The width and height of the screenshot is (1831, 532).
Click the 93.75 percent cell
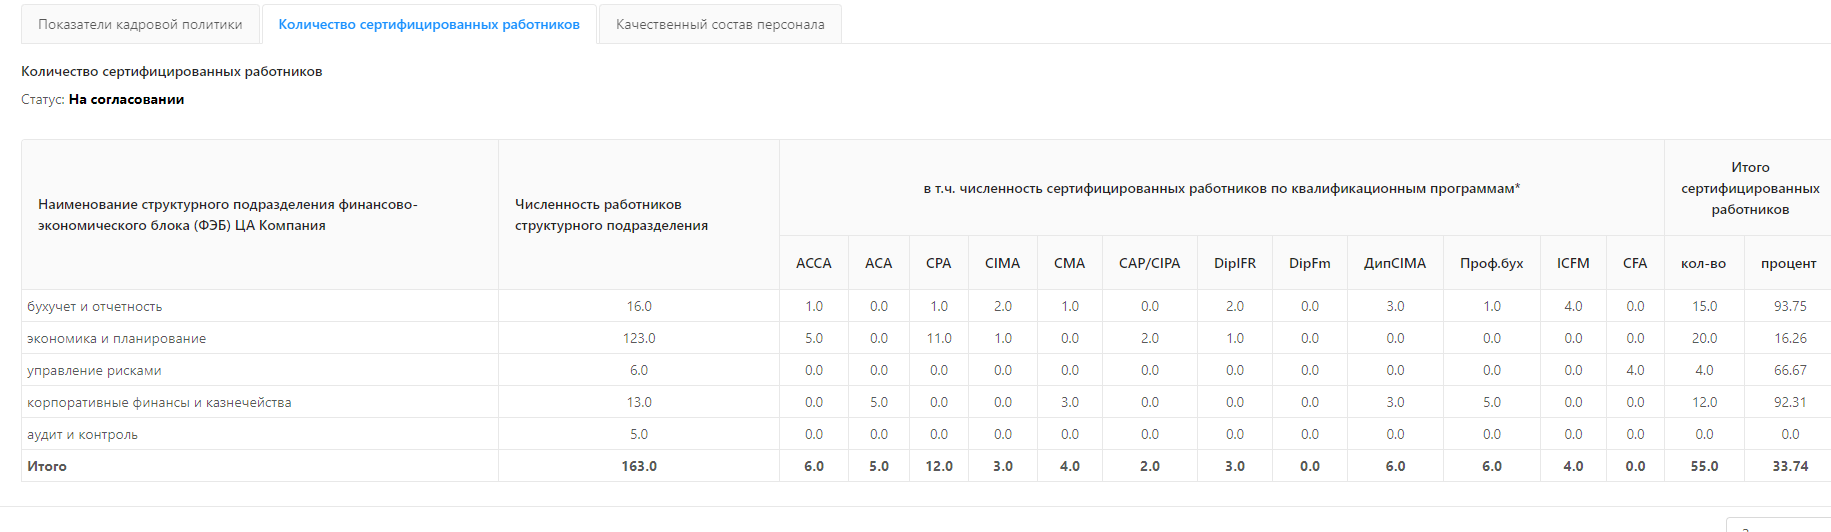[1790, 306]
